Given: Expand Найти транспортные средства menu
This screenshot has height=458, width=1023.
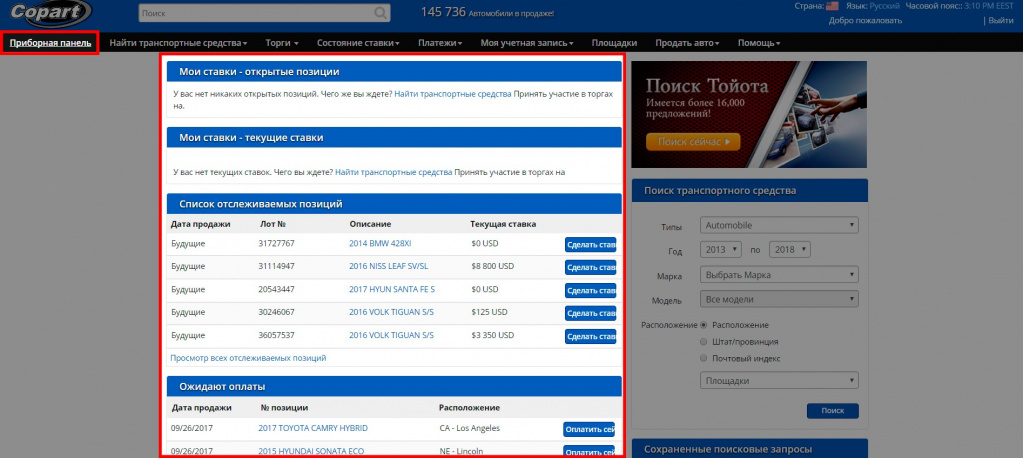Looking at the screenshot, I should click(x=178, y=43).
